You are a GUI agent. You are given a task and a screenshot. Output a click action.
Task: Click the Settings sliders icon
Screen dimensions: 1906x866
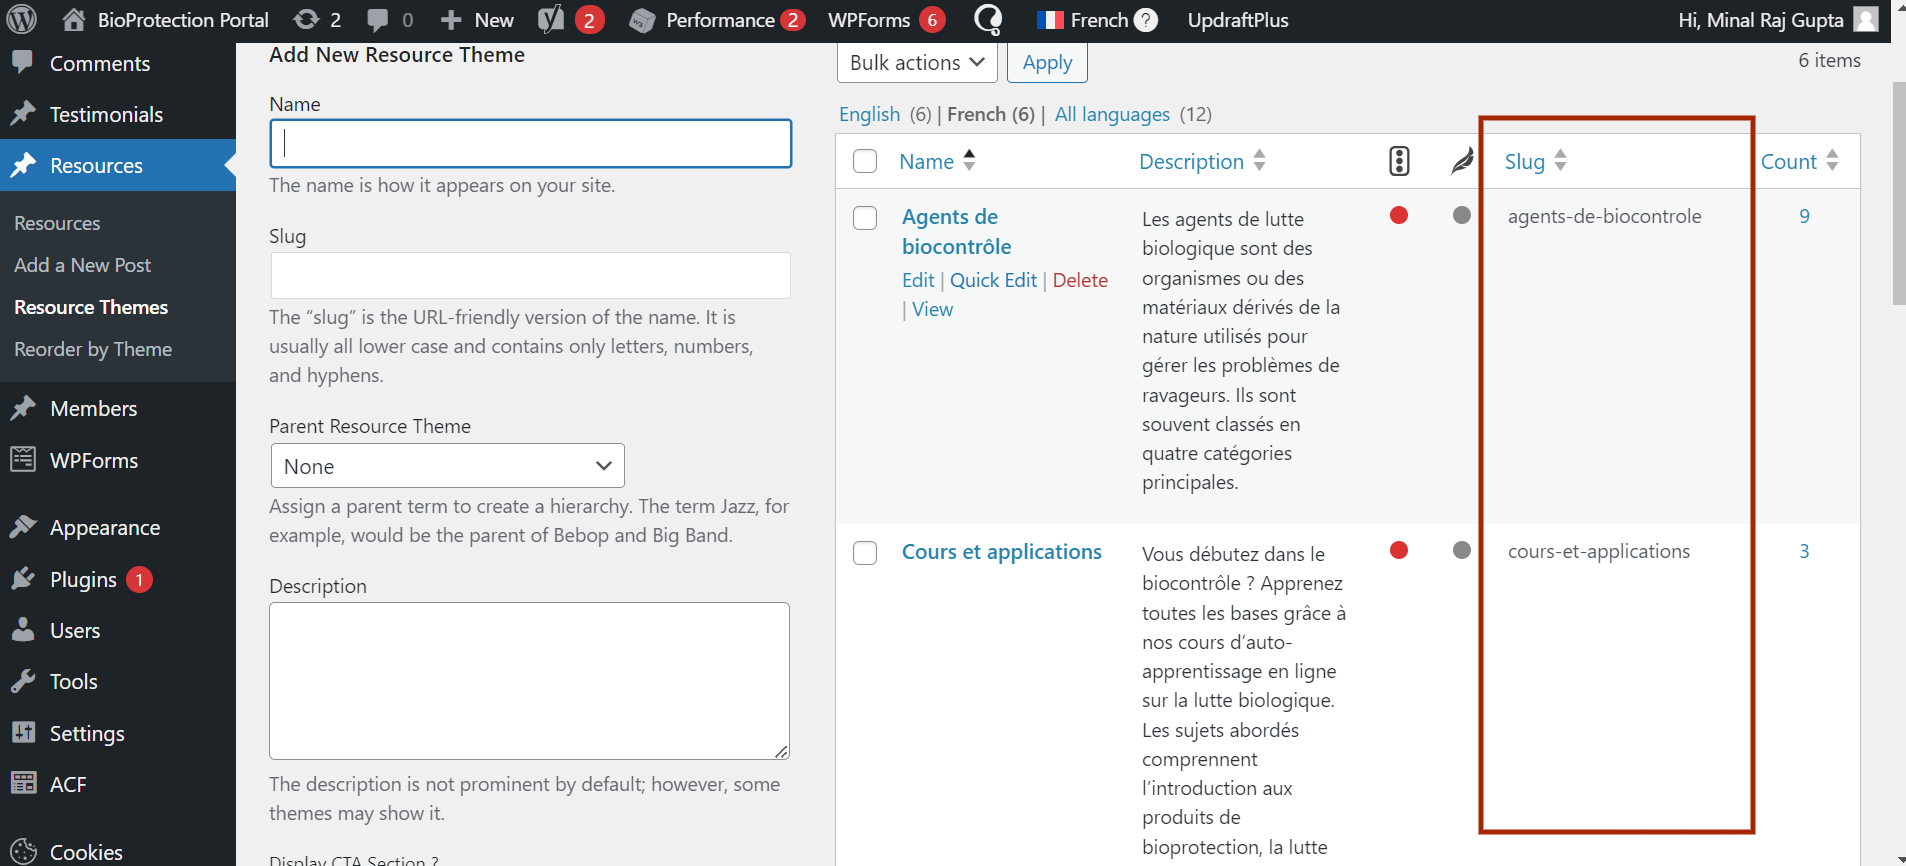(22, 733)
